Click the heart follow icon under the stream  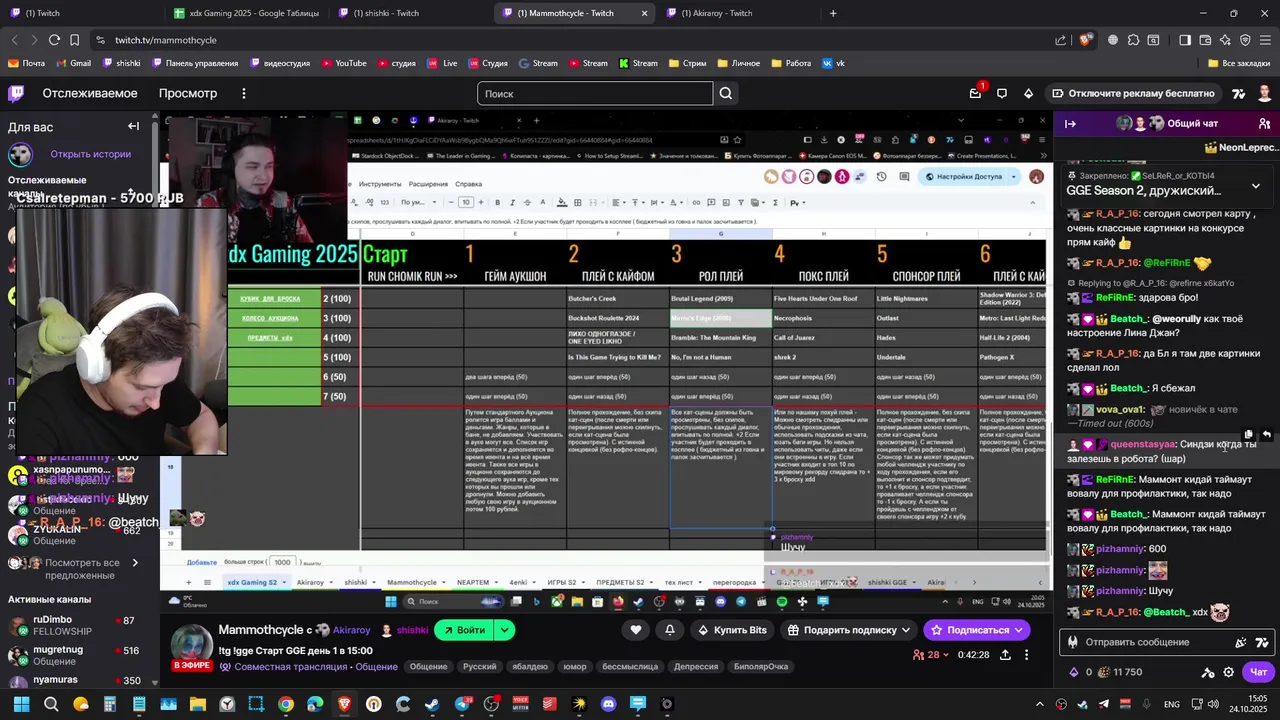(x=636, y=630)
